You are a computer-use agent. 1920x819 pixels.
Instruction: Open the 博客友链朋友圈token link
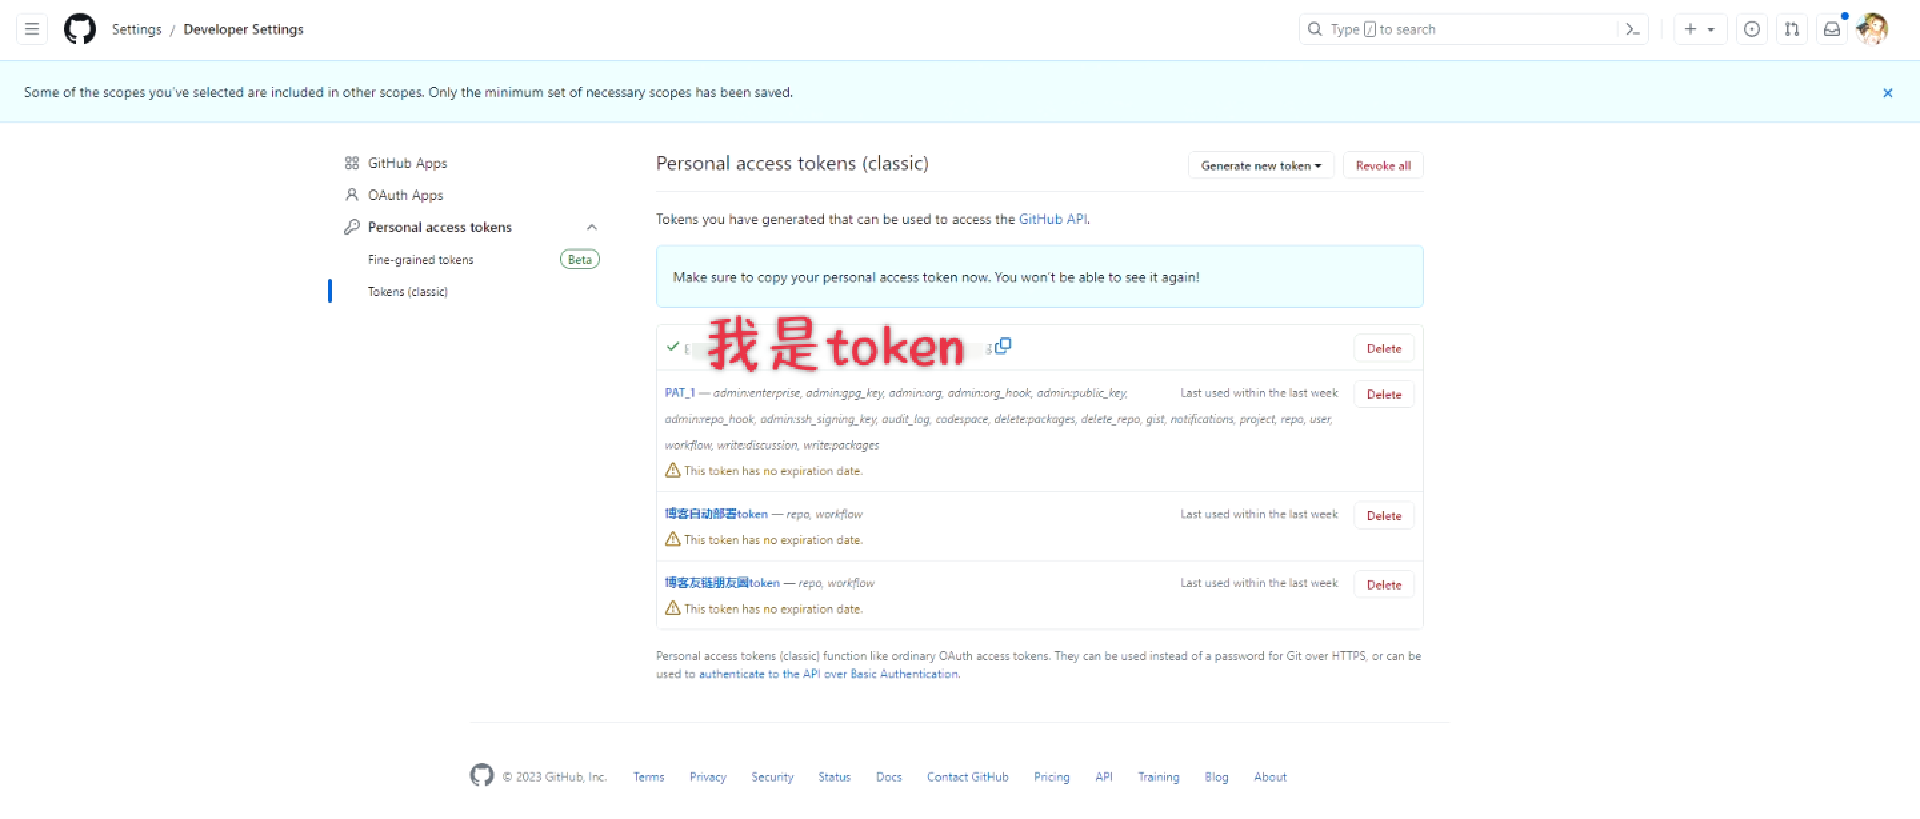click(x=722, y=583)
